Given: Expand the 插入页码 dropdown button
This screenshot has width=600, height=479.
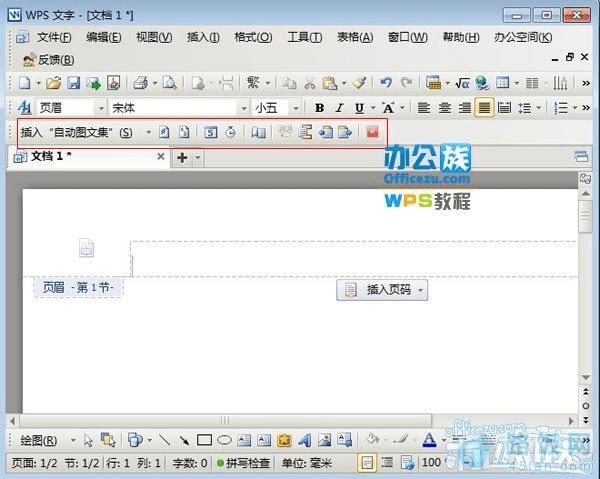Looking at the screenshot, I should (421, 290).
